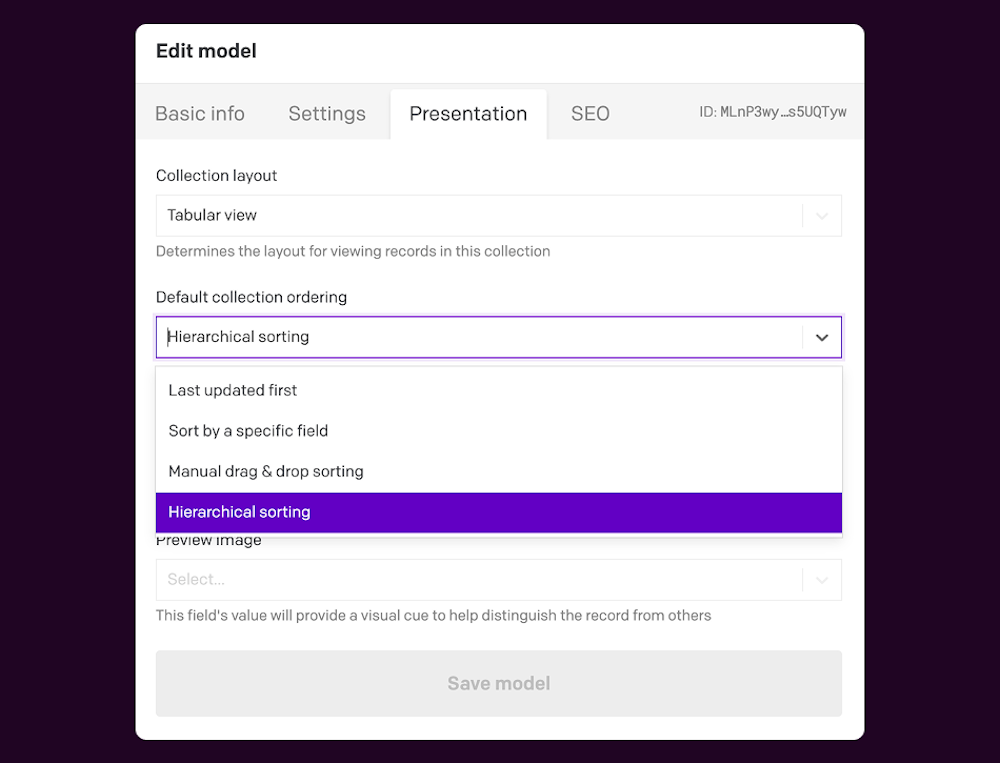Viewport: 1000px width, 763px height.
Task: Click the Save model button
Action: pos(499,683)
